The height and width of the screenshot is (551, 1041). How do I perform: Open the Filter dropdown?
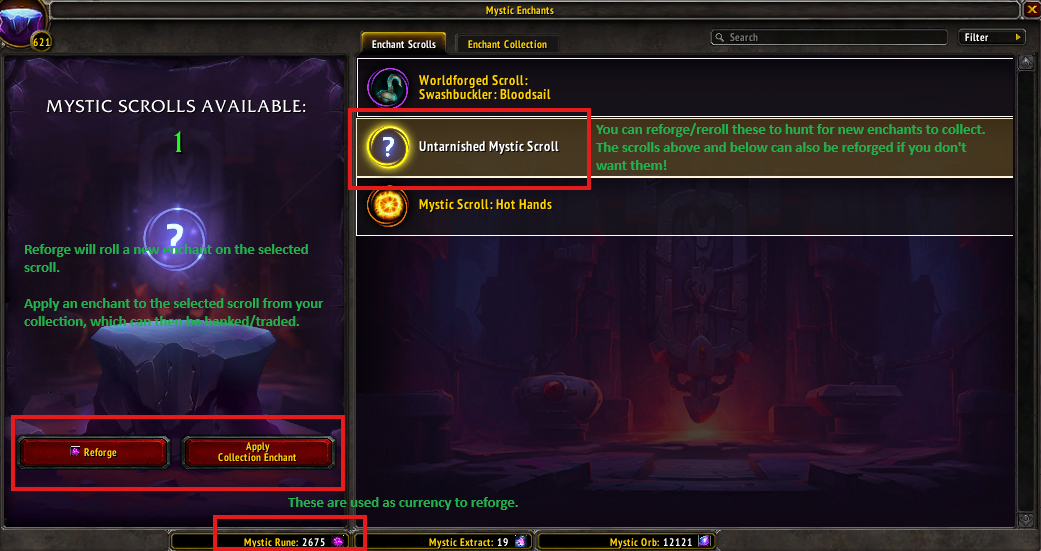point(993,38)
